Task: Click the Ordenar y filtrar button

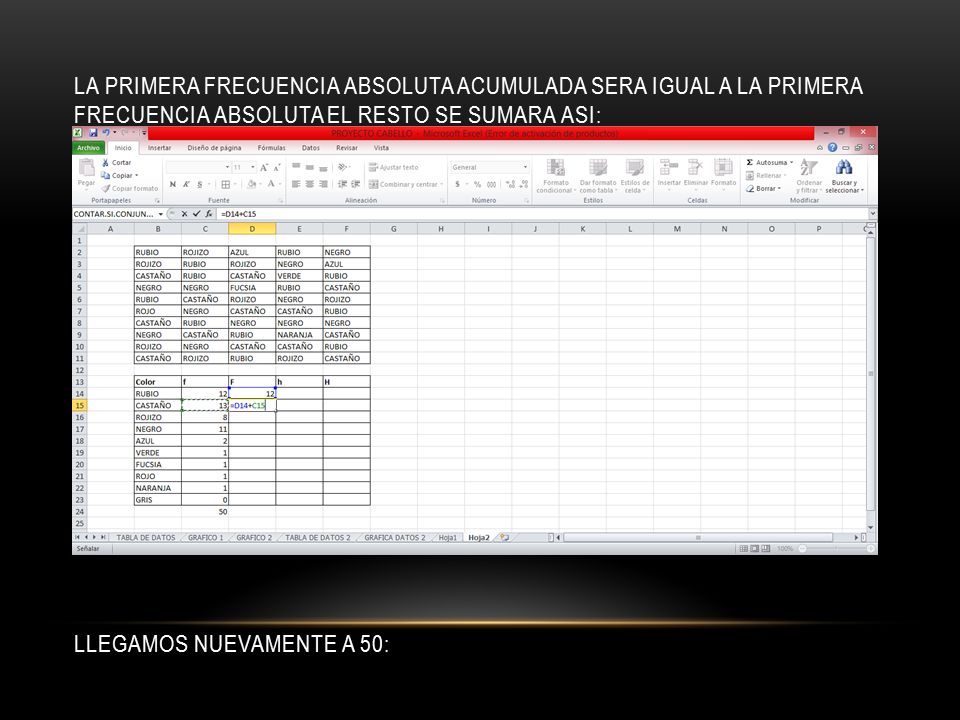Action: (809, 176)
